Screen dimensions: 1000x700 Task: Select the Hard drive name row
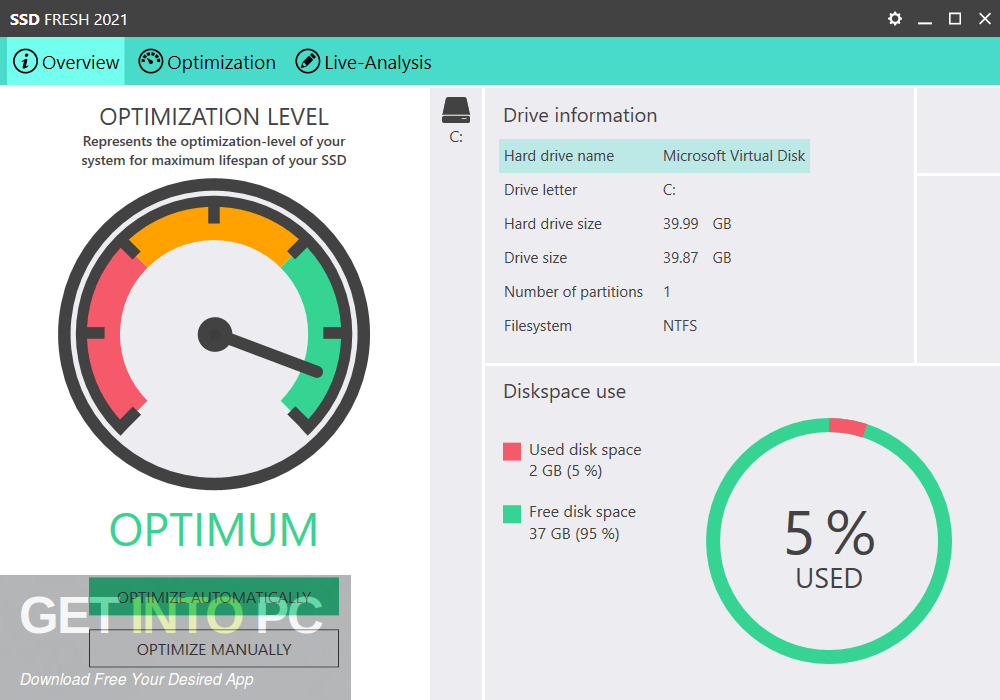[654, 156]
